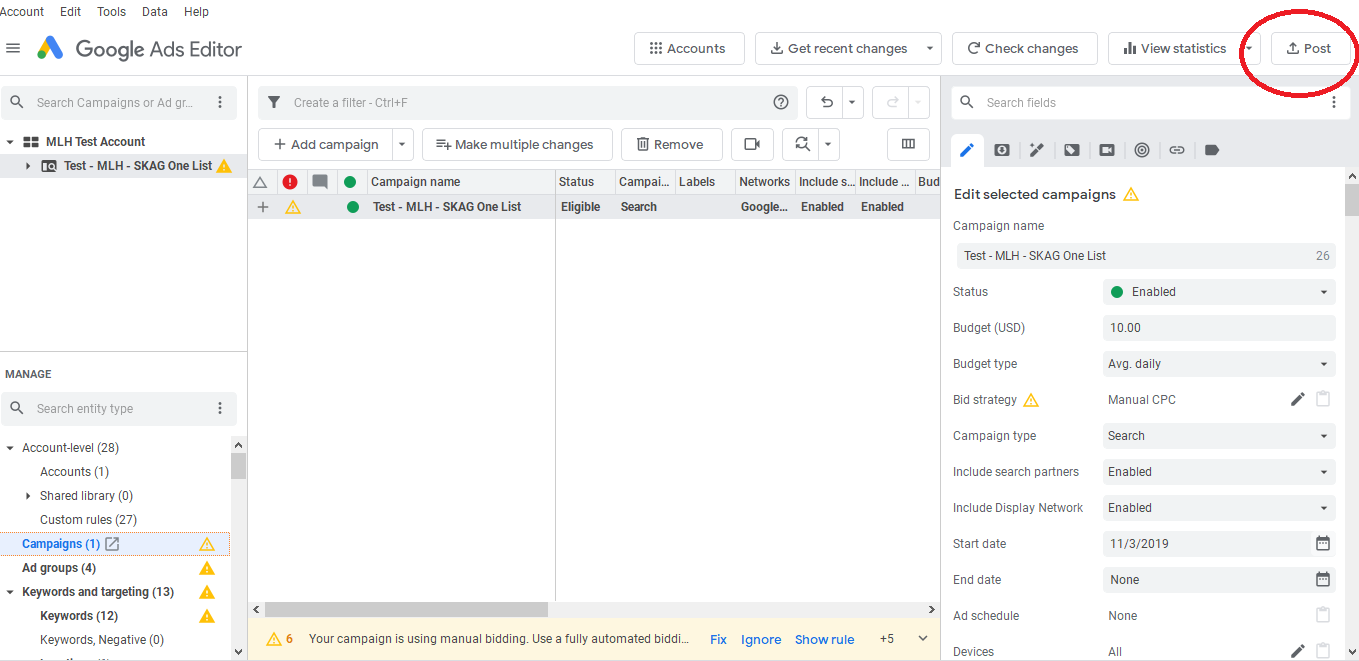Viewport: 1359px width, 661px height.
Task: Click the plus icon on the campaign row
Action: [x=263, y=207]
